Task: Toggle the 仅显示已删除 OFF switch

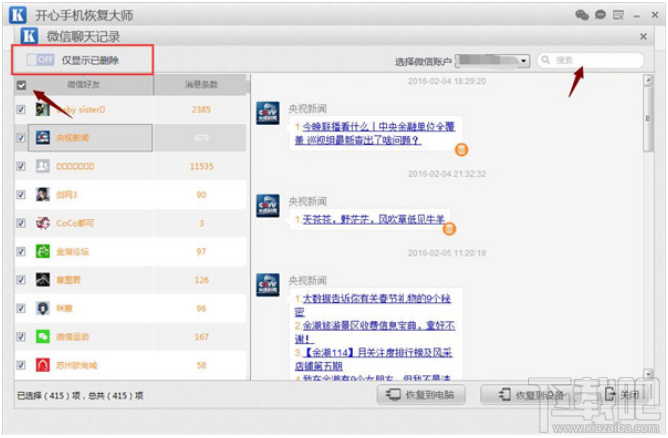Action: click(40, 60)
